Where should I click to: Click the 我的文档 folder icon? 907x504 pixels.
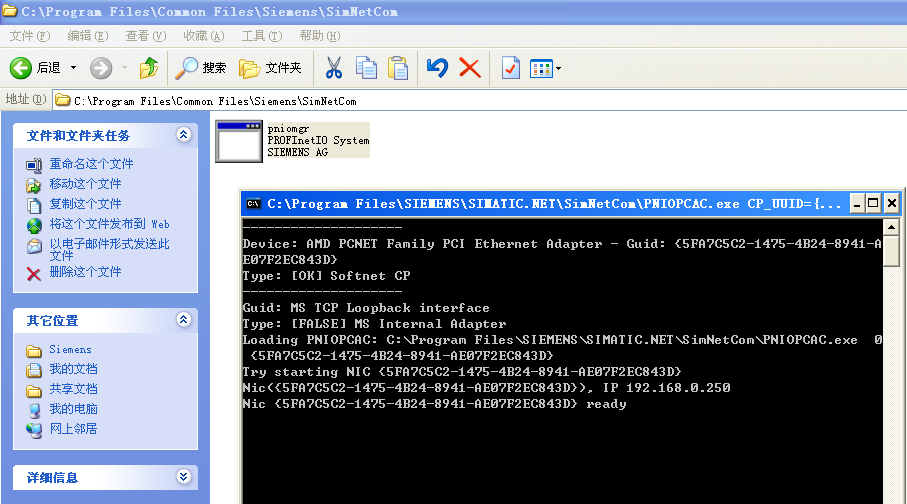34,370
